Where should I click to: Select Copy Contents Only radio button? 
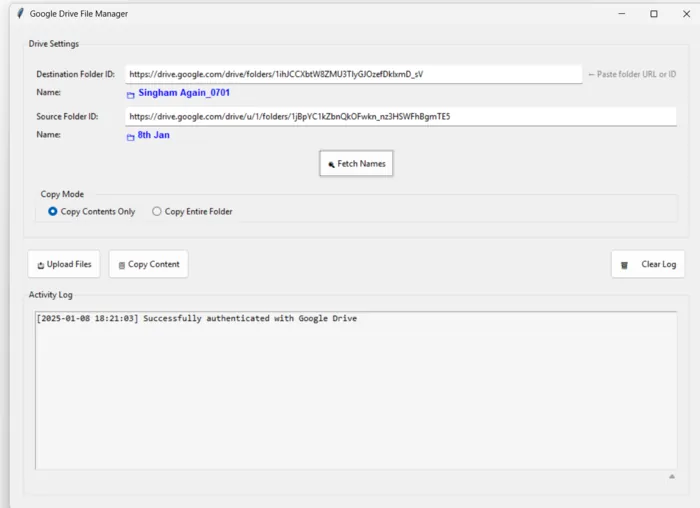tap(53, 211)
